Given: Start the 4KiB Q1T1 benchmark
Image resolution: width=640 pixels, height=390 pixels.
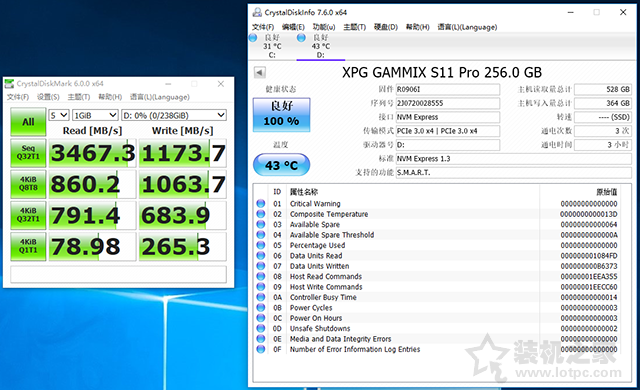Looking at the screenshot, I should click(x=28, y=246).
